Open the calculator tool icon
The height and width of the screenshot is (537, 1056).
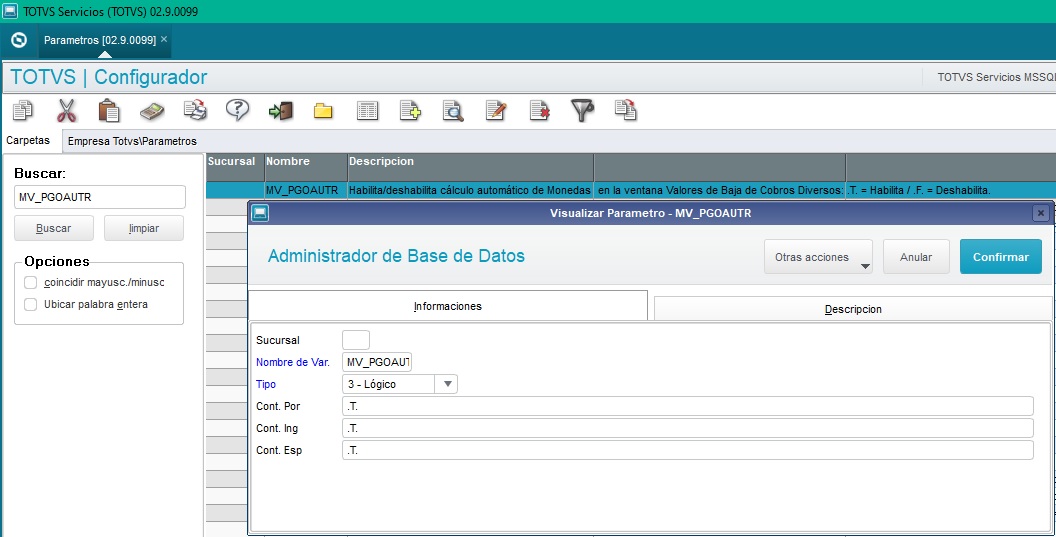(152, 110)
